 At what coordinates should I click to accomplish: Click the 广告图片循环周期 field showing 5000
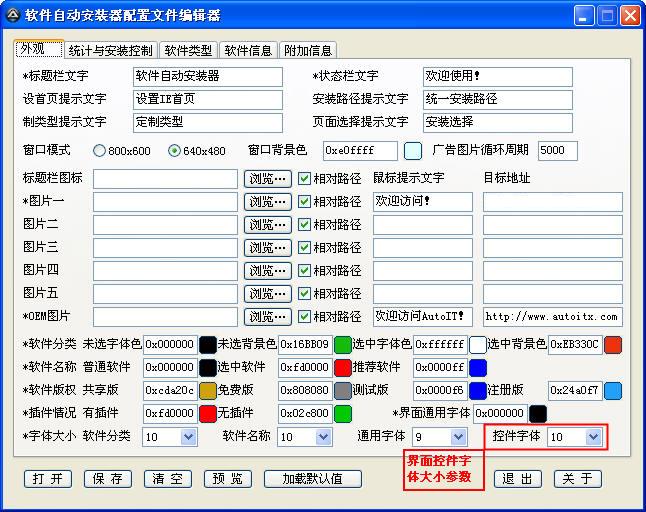[558, 151]
